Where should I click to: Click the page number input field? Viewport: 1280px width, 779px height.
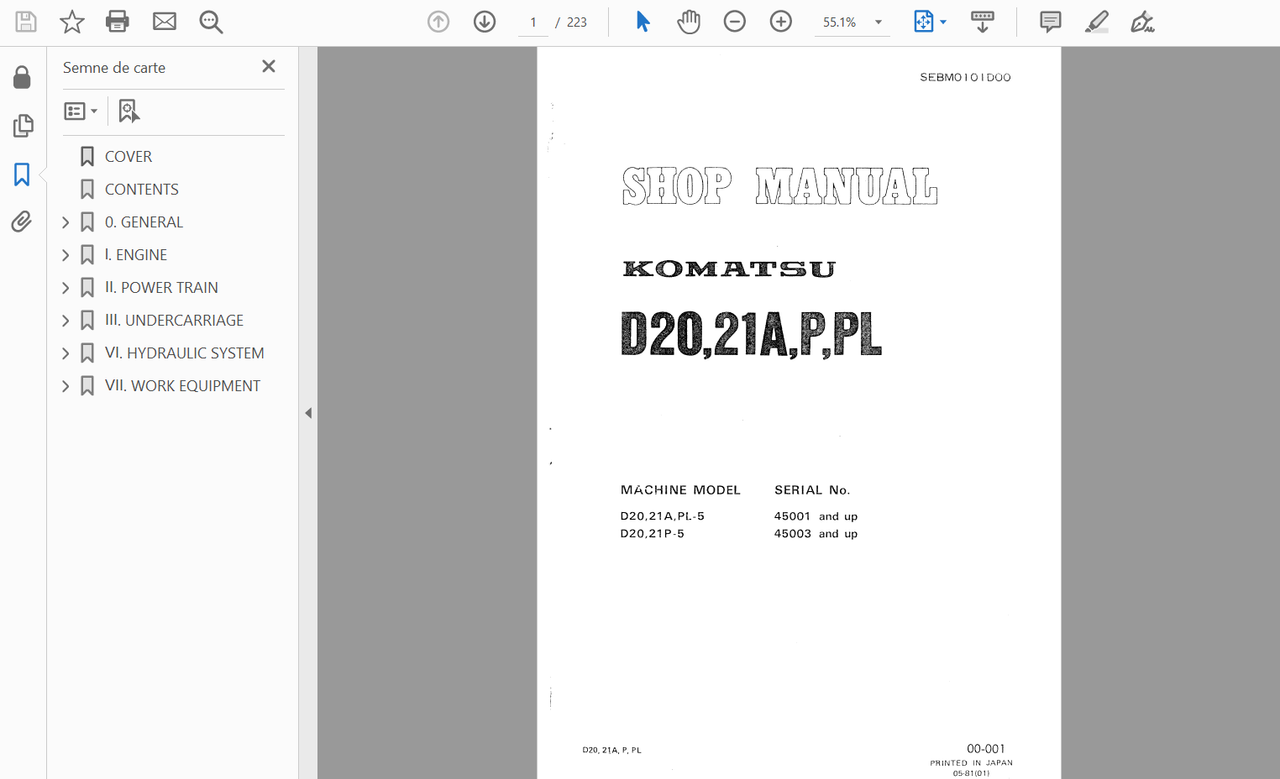533,22
